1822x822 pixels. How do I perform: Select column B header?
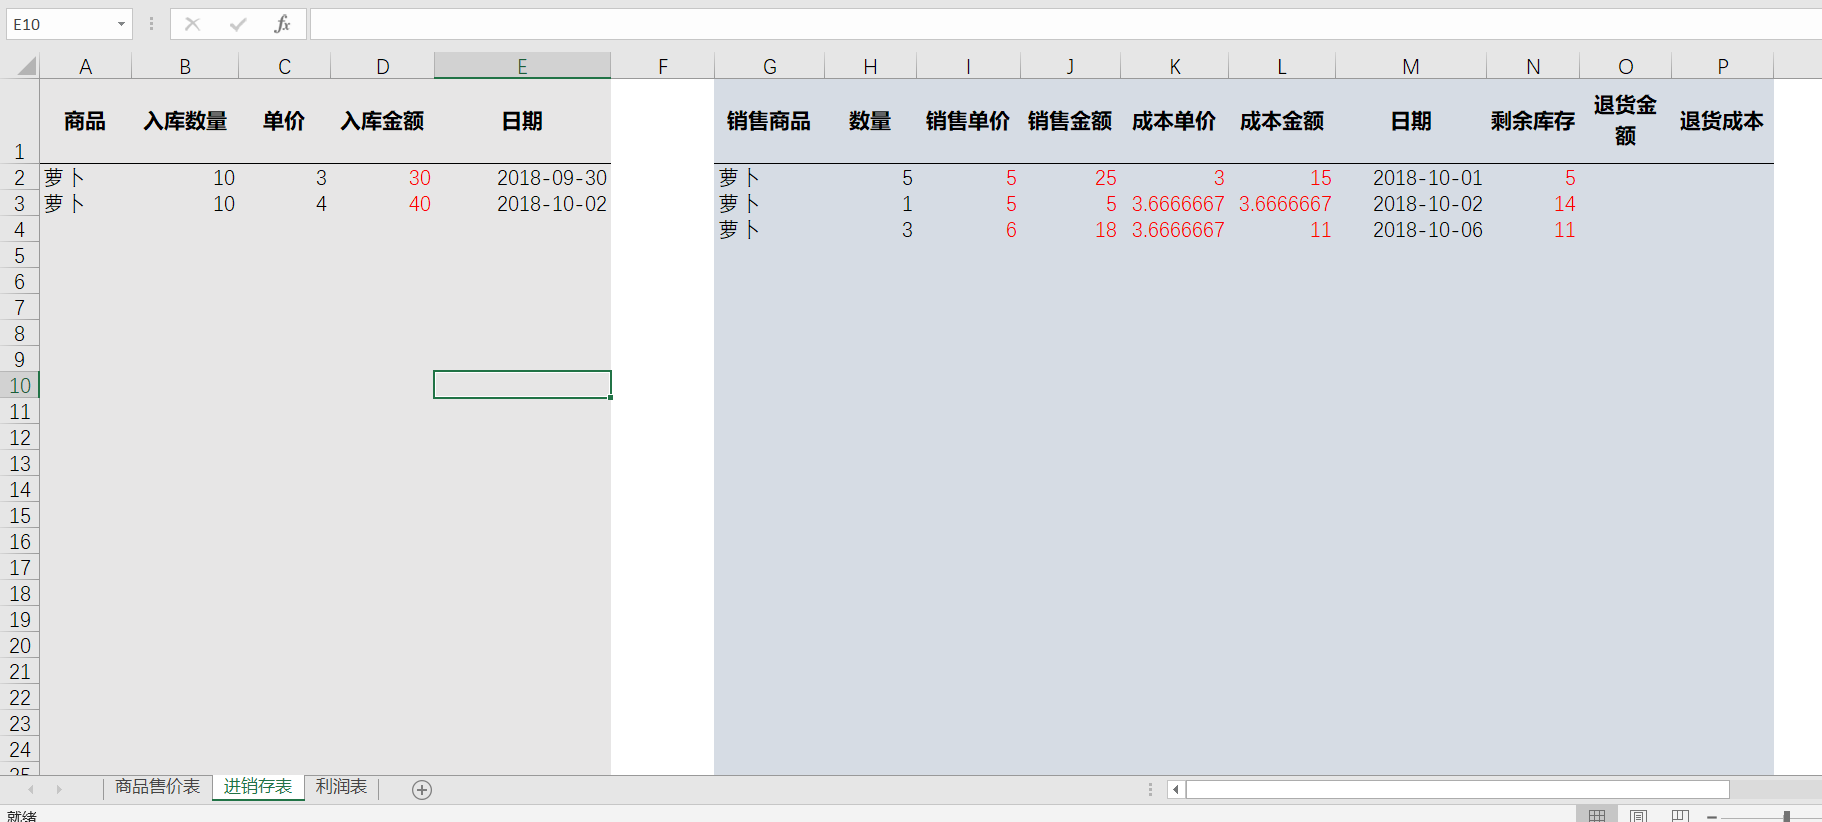point(185,66)
